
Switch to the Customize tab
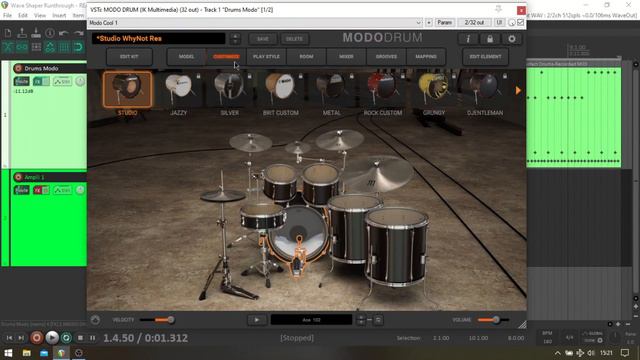point(226,57)
